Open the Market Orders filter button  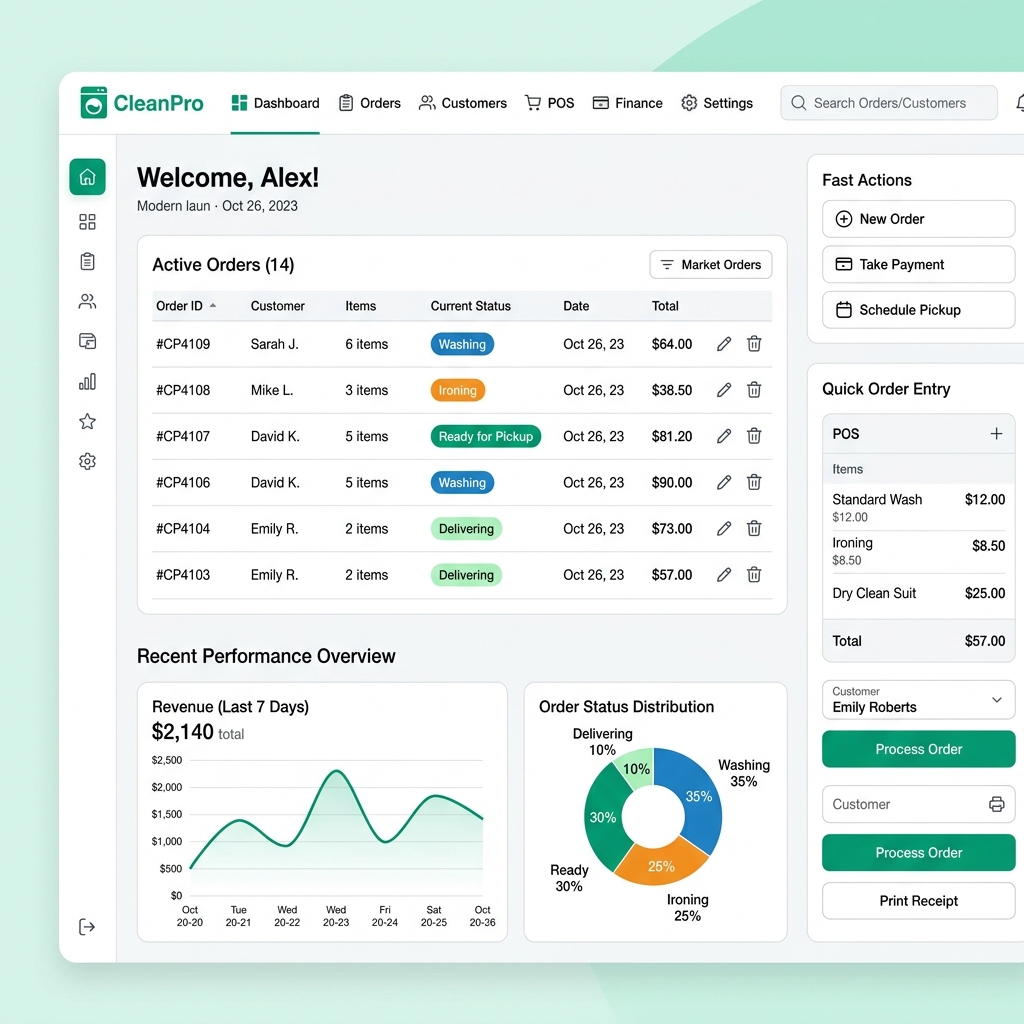(711, 264)
